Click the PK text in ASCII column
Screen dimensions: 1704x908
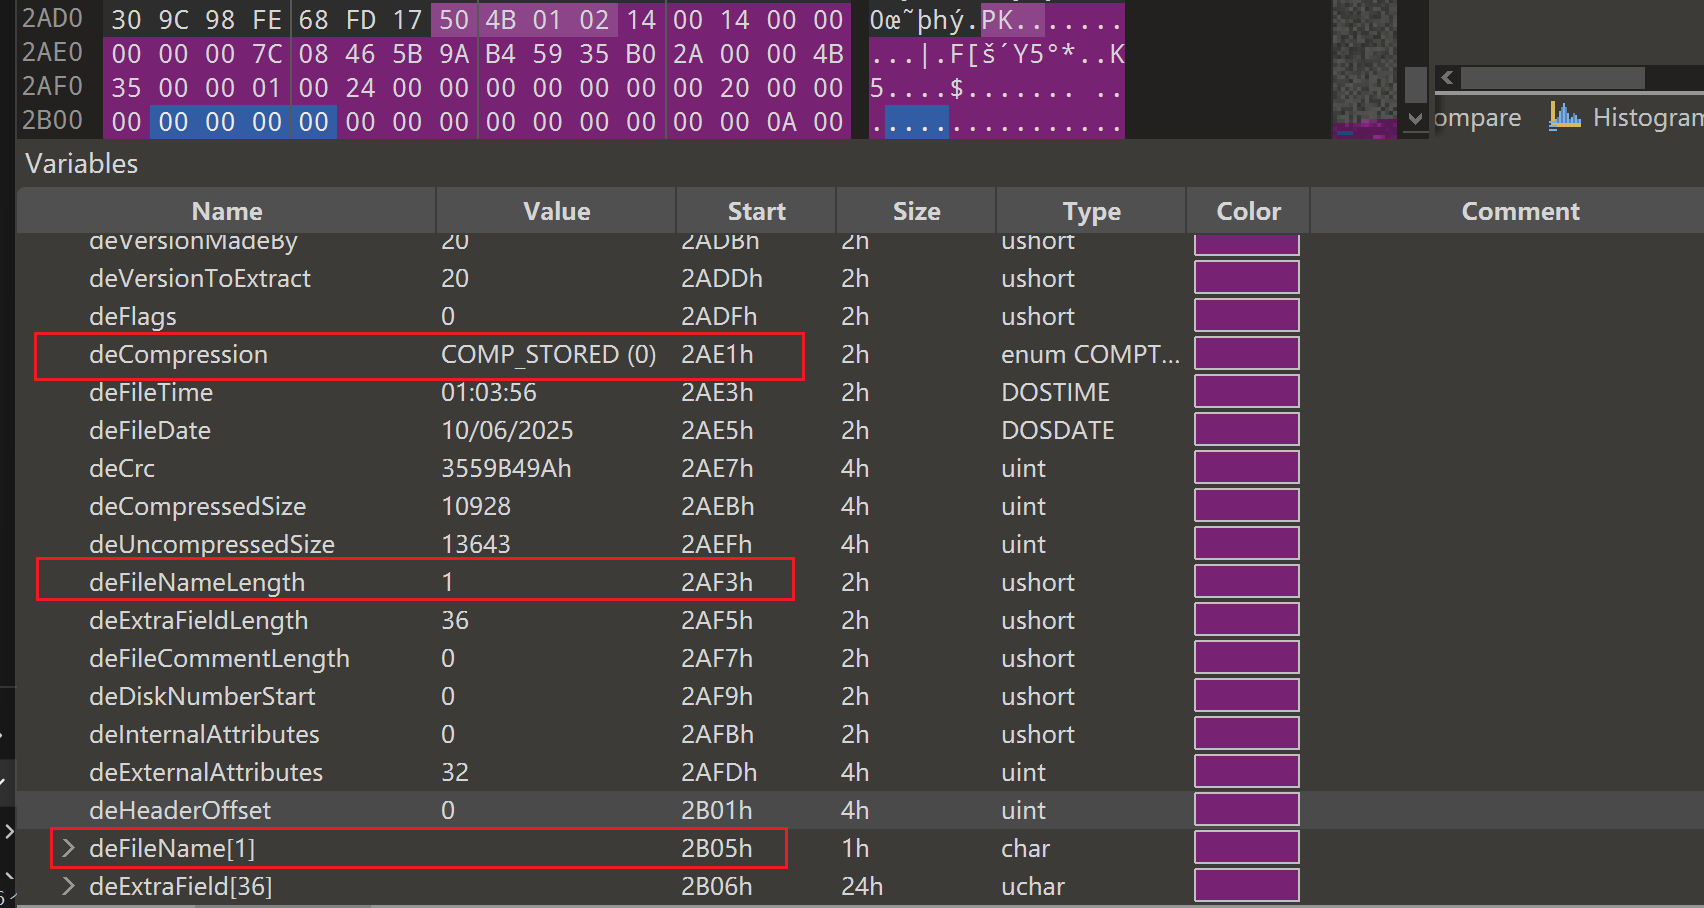point(997,20)
